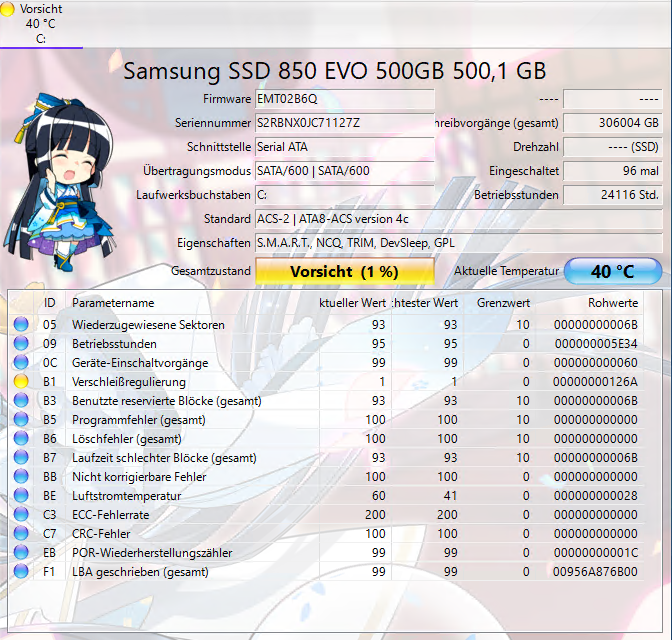Click raw value 00956A876B00
This screenshot has height=640, width=672.
[x=595, y=572]
